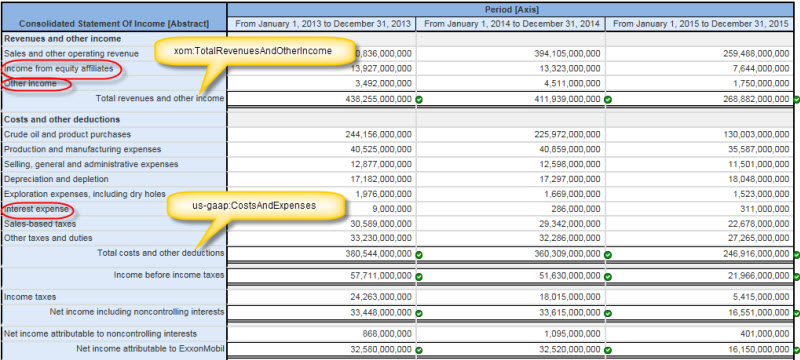800x360 pixels.
Task: Click green check icon beside 32,520,000,000
Action: coord(608,350)
